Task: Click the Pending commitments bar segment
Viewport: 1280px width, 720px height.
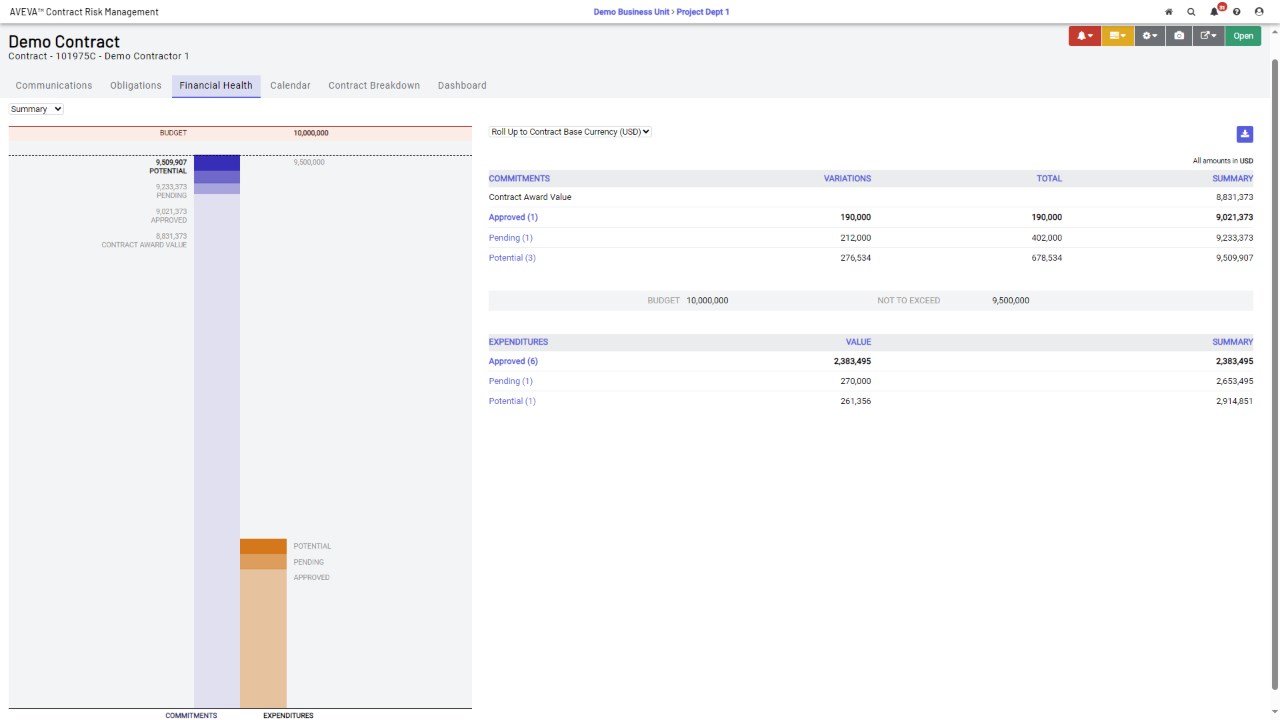Action: coord(217,177)
